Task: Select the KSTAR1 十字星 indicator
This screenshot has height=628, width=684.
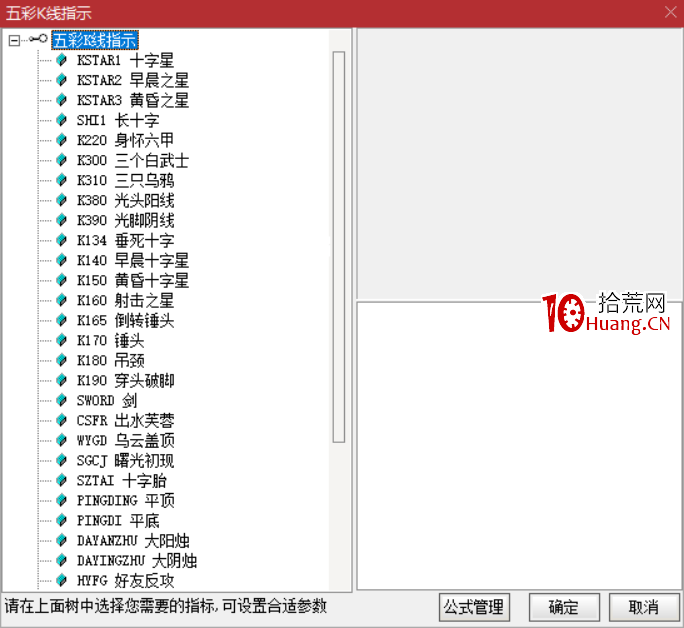Action: click(126, 60)
